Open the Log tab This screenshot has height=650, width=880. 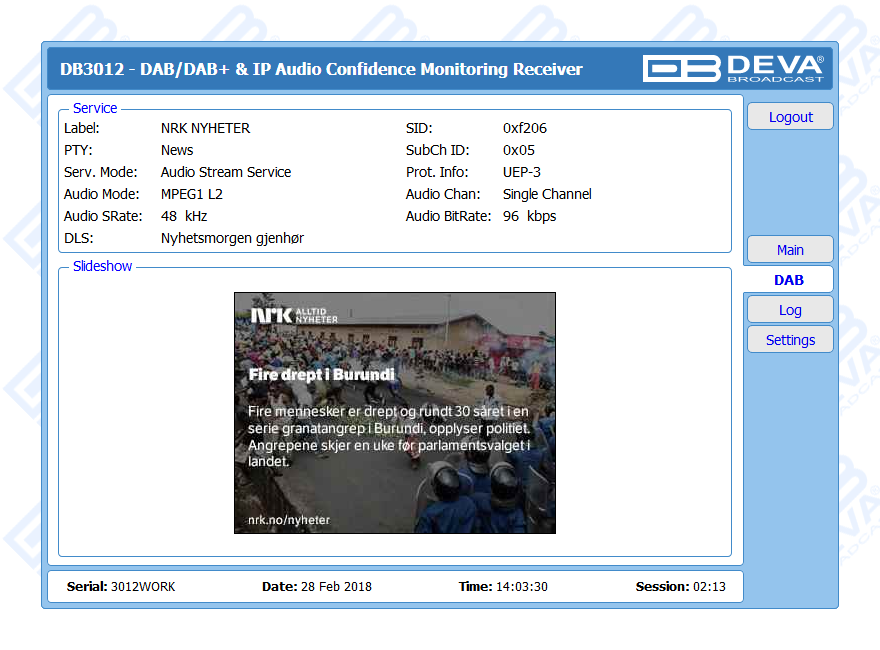click(790, 310)
